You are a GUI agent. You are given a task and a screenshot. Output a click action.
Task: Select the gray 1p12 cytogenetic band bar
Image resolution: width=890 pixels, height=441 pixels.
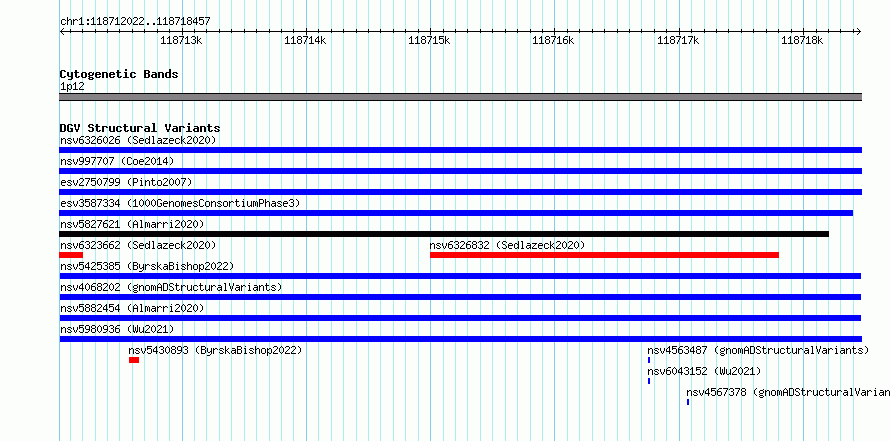tap(460, 97)
